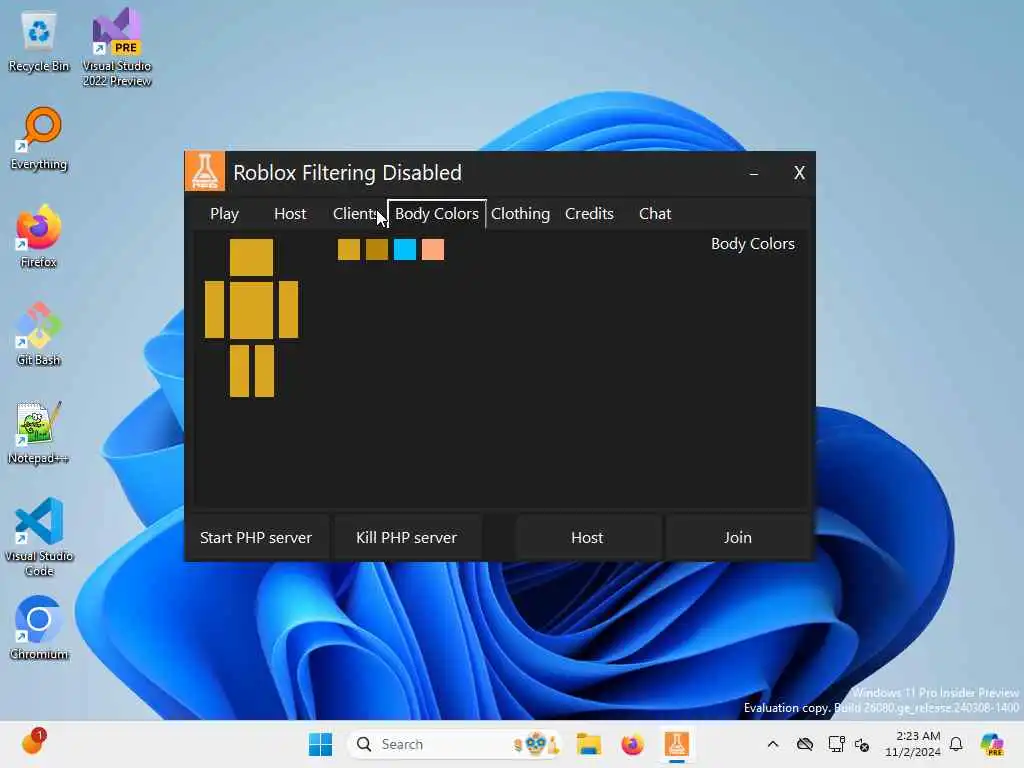Image resolution: width=1024 pixels, height=768 pixels.
Task: Open widgets icon with notification badge
Action: 33,743
